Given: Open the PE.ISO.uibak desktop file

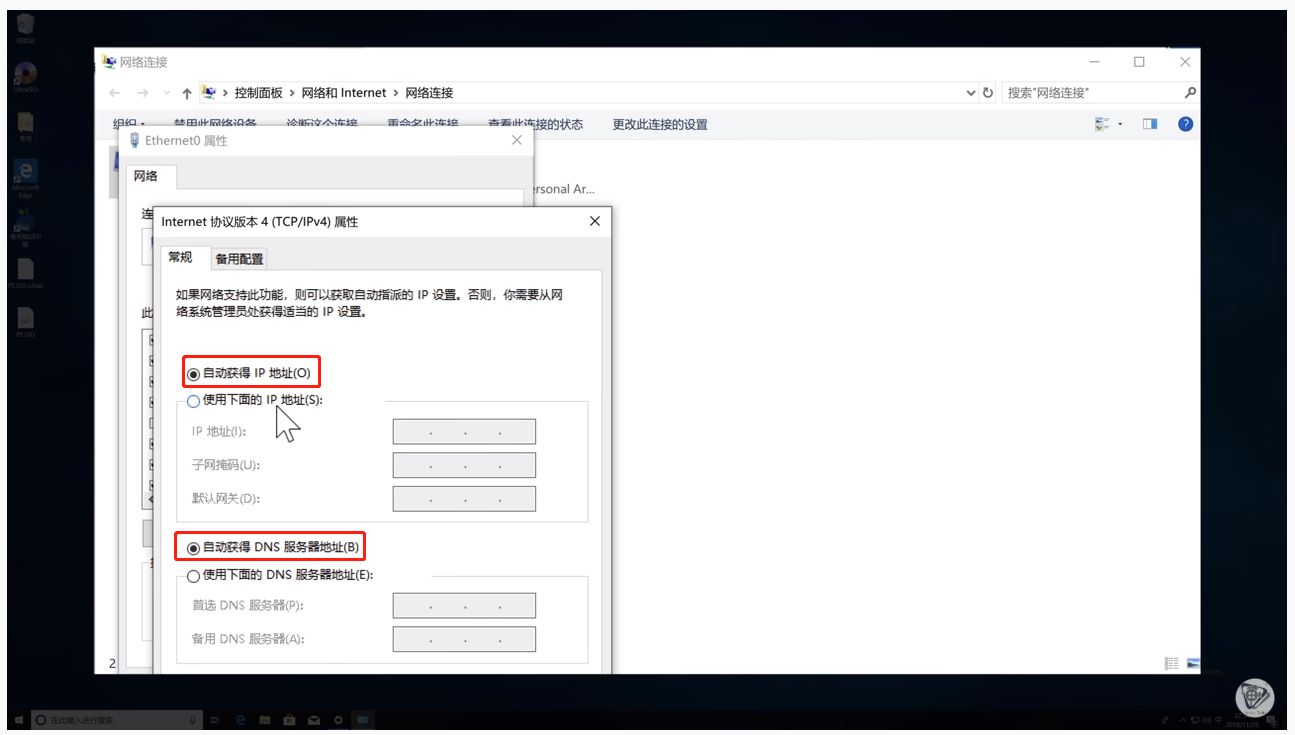Looking at the screenshot, I should (26, 272).
